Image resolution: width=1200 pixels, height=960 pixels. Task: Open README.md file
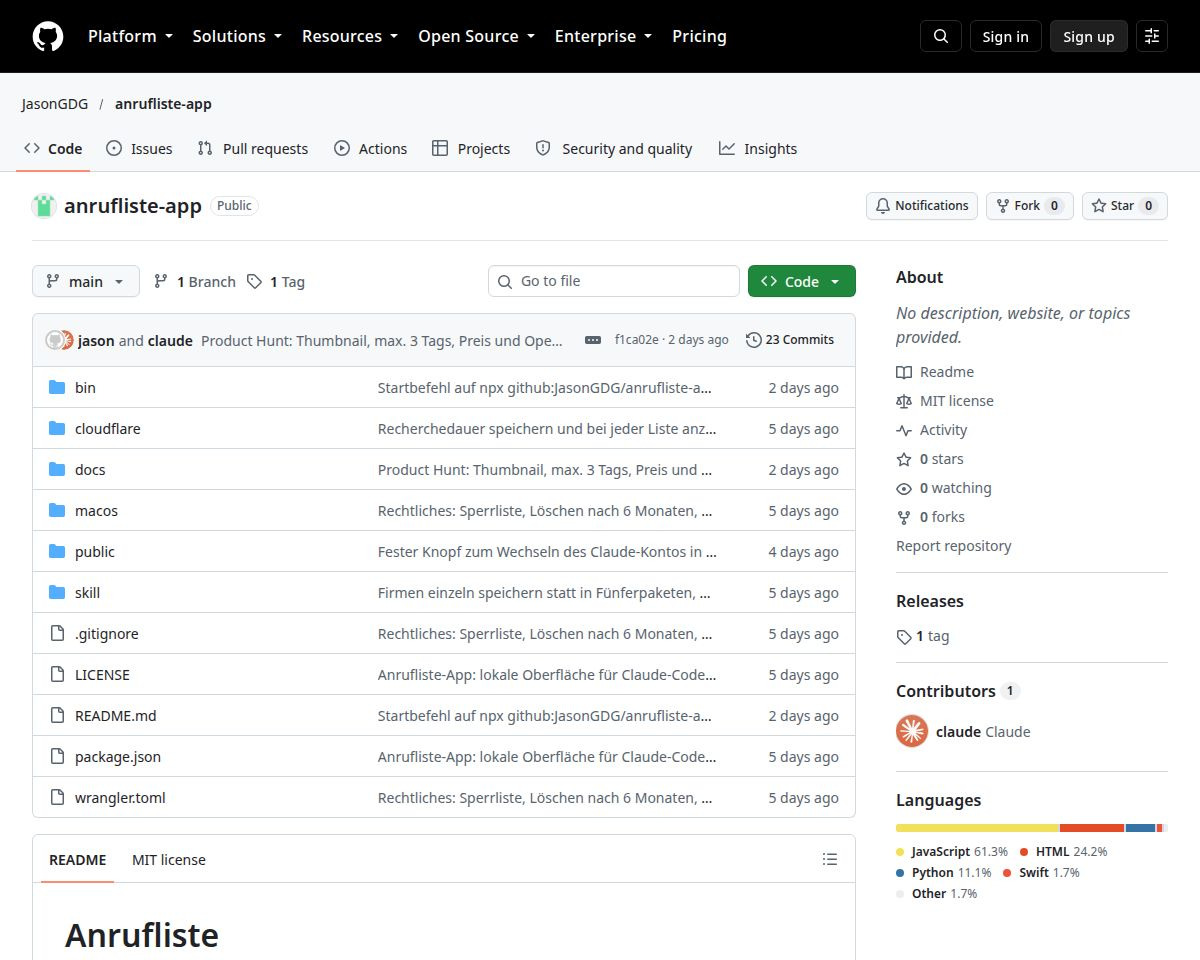[116, 716]
